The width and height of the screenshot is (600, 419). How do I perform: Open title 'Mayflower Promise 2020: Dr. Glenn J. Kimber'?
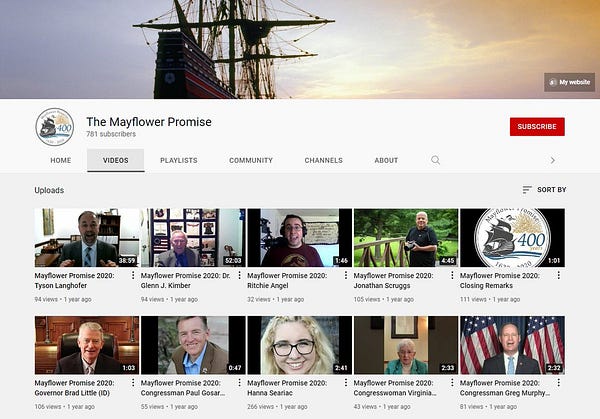coord(186,280)
